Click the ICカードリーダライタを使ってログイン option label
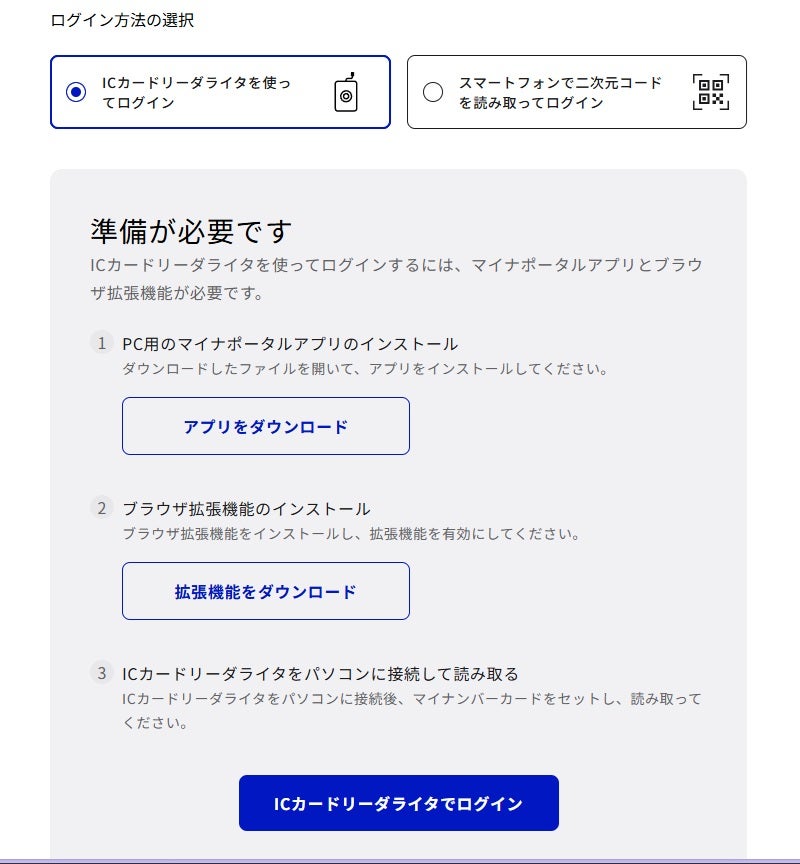800x864 pixels. pos(196,92)
